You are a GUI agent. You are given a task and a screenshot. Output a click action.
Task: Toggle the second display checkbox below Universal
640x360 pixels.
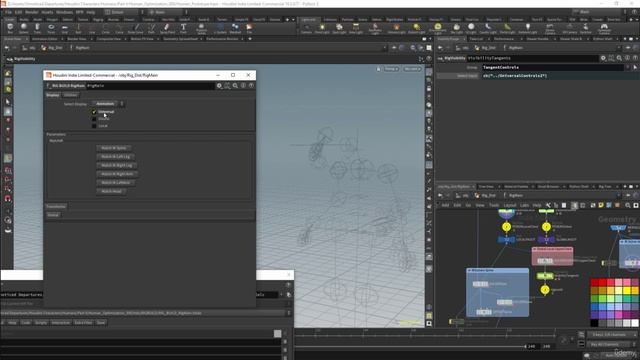[94, 119]
